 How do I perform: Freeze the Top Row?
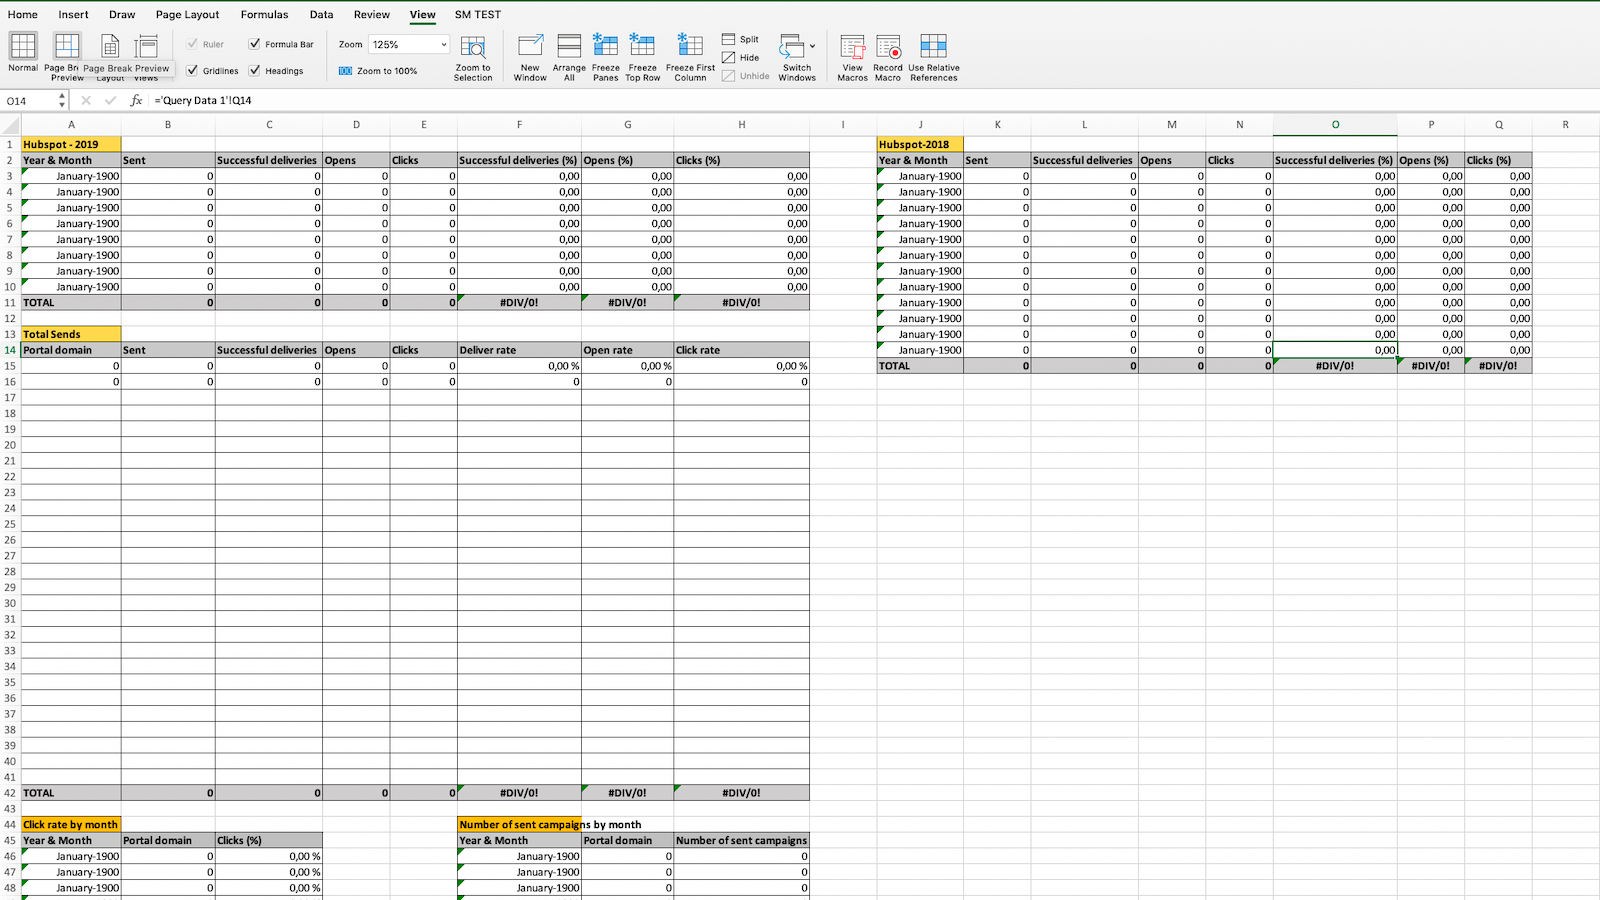(x=643, y=56)
